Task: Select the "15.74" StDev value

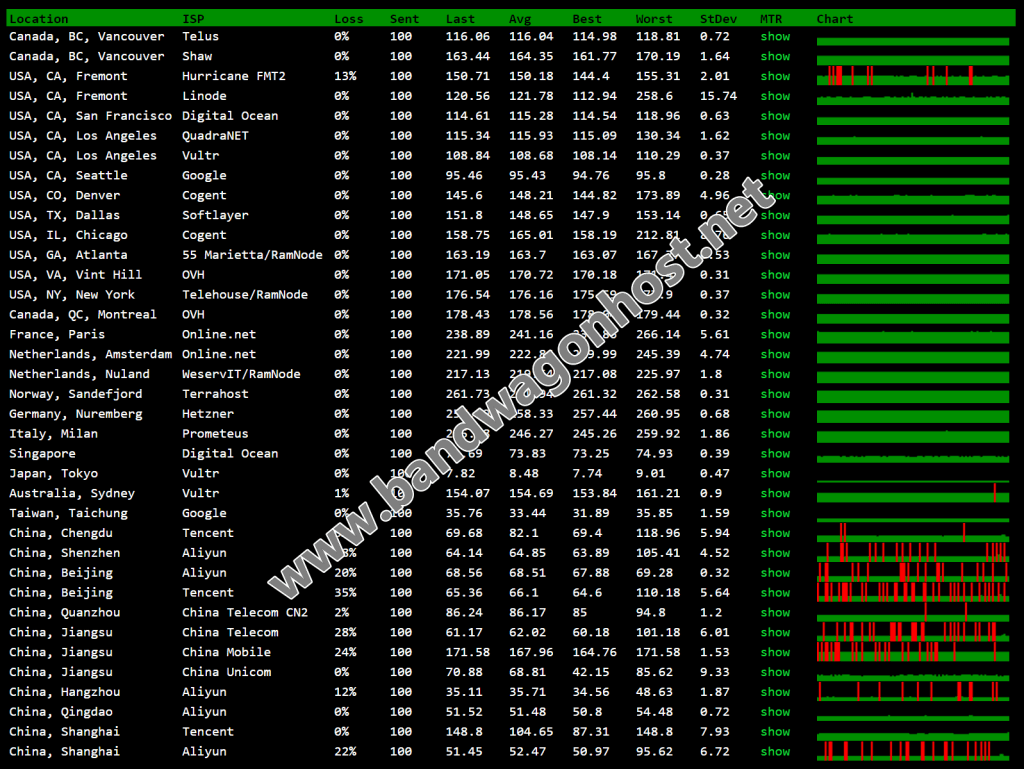Action: (718, 96)
